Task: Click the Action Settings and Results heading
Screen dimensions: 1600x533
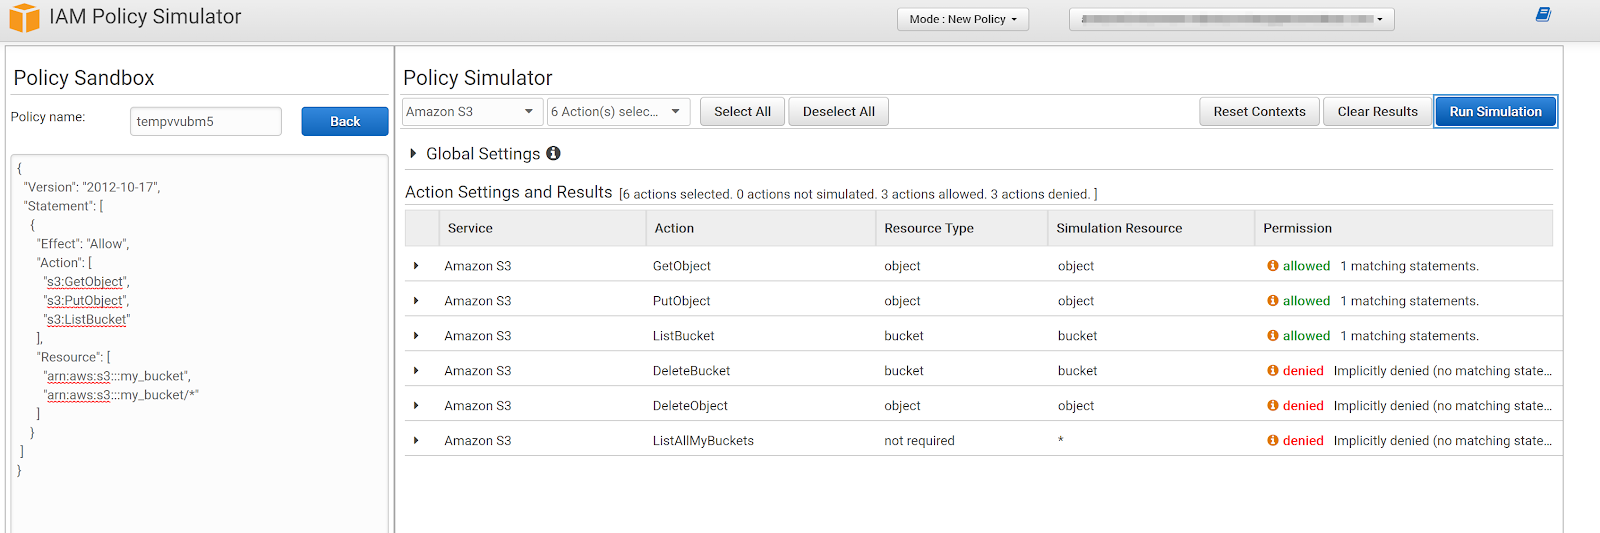Action: click(508, 192)
